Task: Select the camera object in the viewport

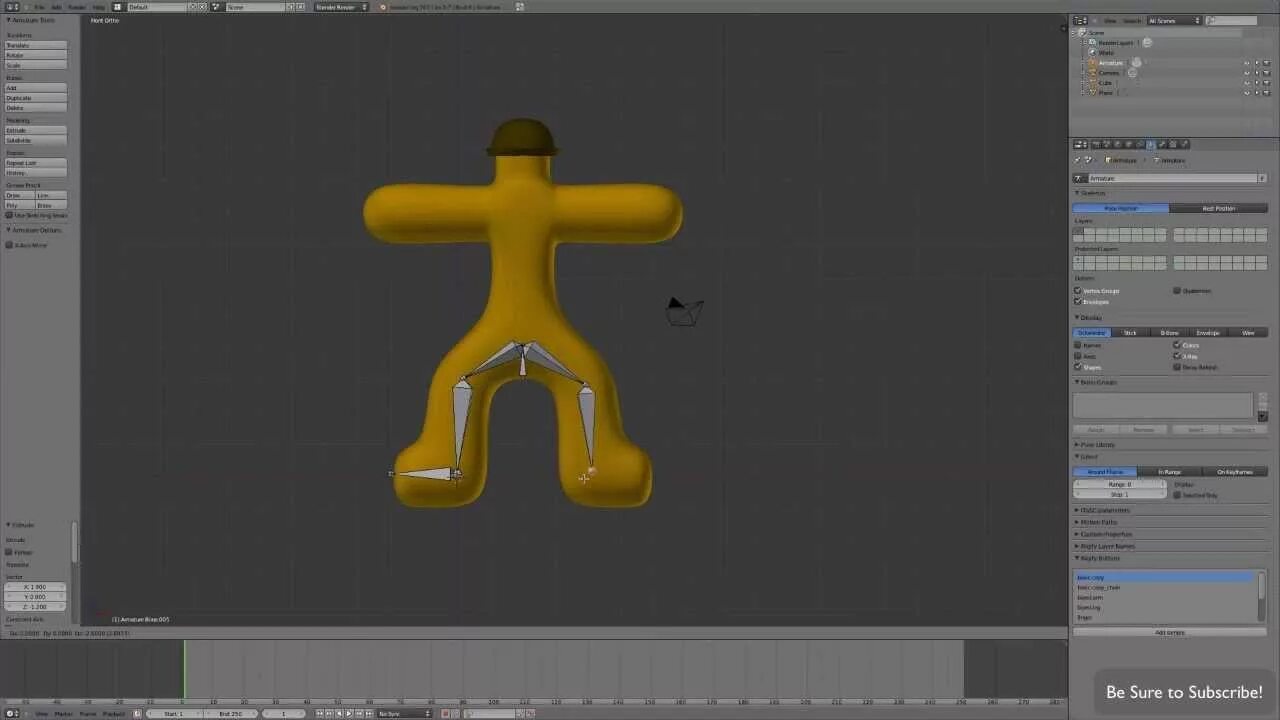Action: pos(685,311)
